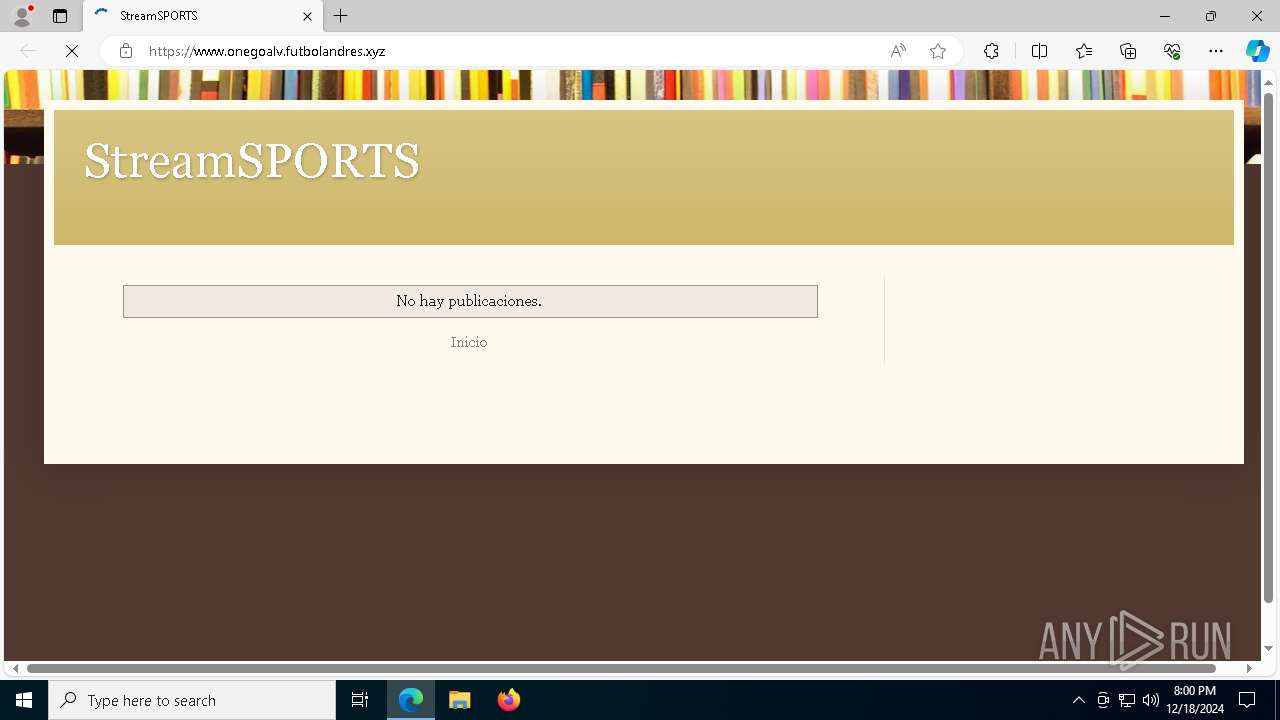Viewport: 1280px width, 720px height.
Task: Open the Extensions puzzle icon
Action: 991,51
